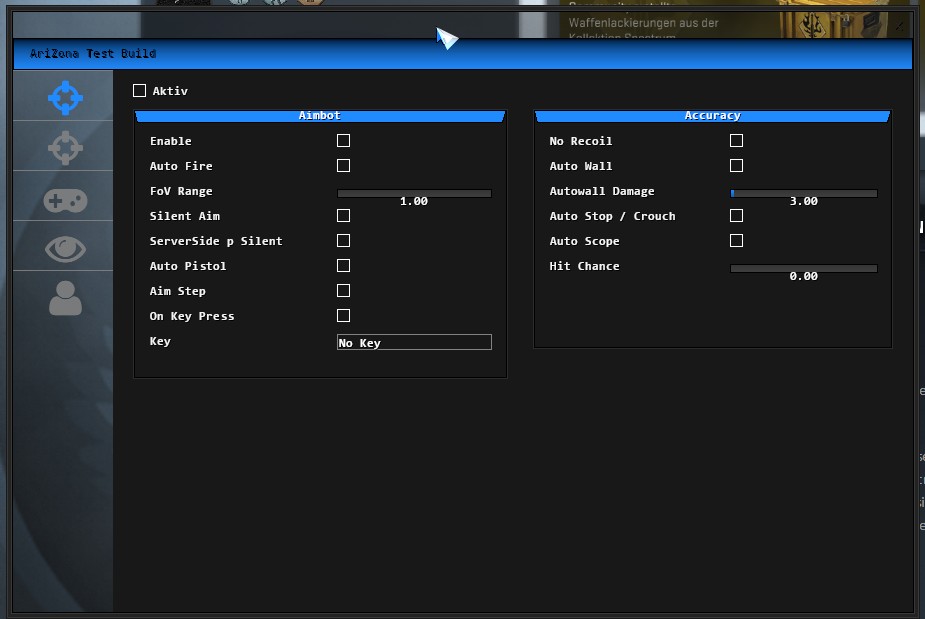Select the blue crosshair sidebar icon
Image resolution: width=925 pixels, height=619 pixels.
(65, 97)
